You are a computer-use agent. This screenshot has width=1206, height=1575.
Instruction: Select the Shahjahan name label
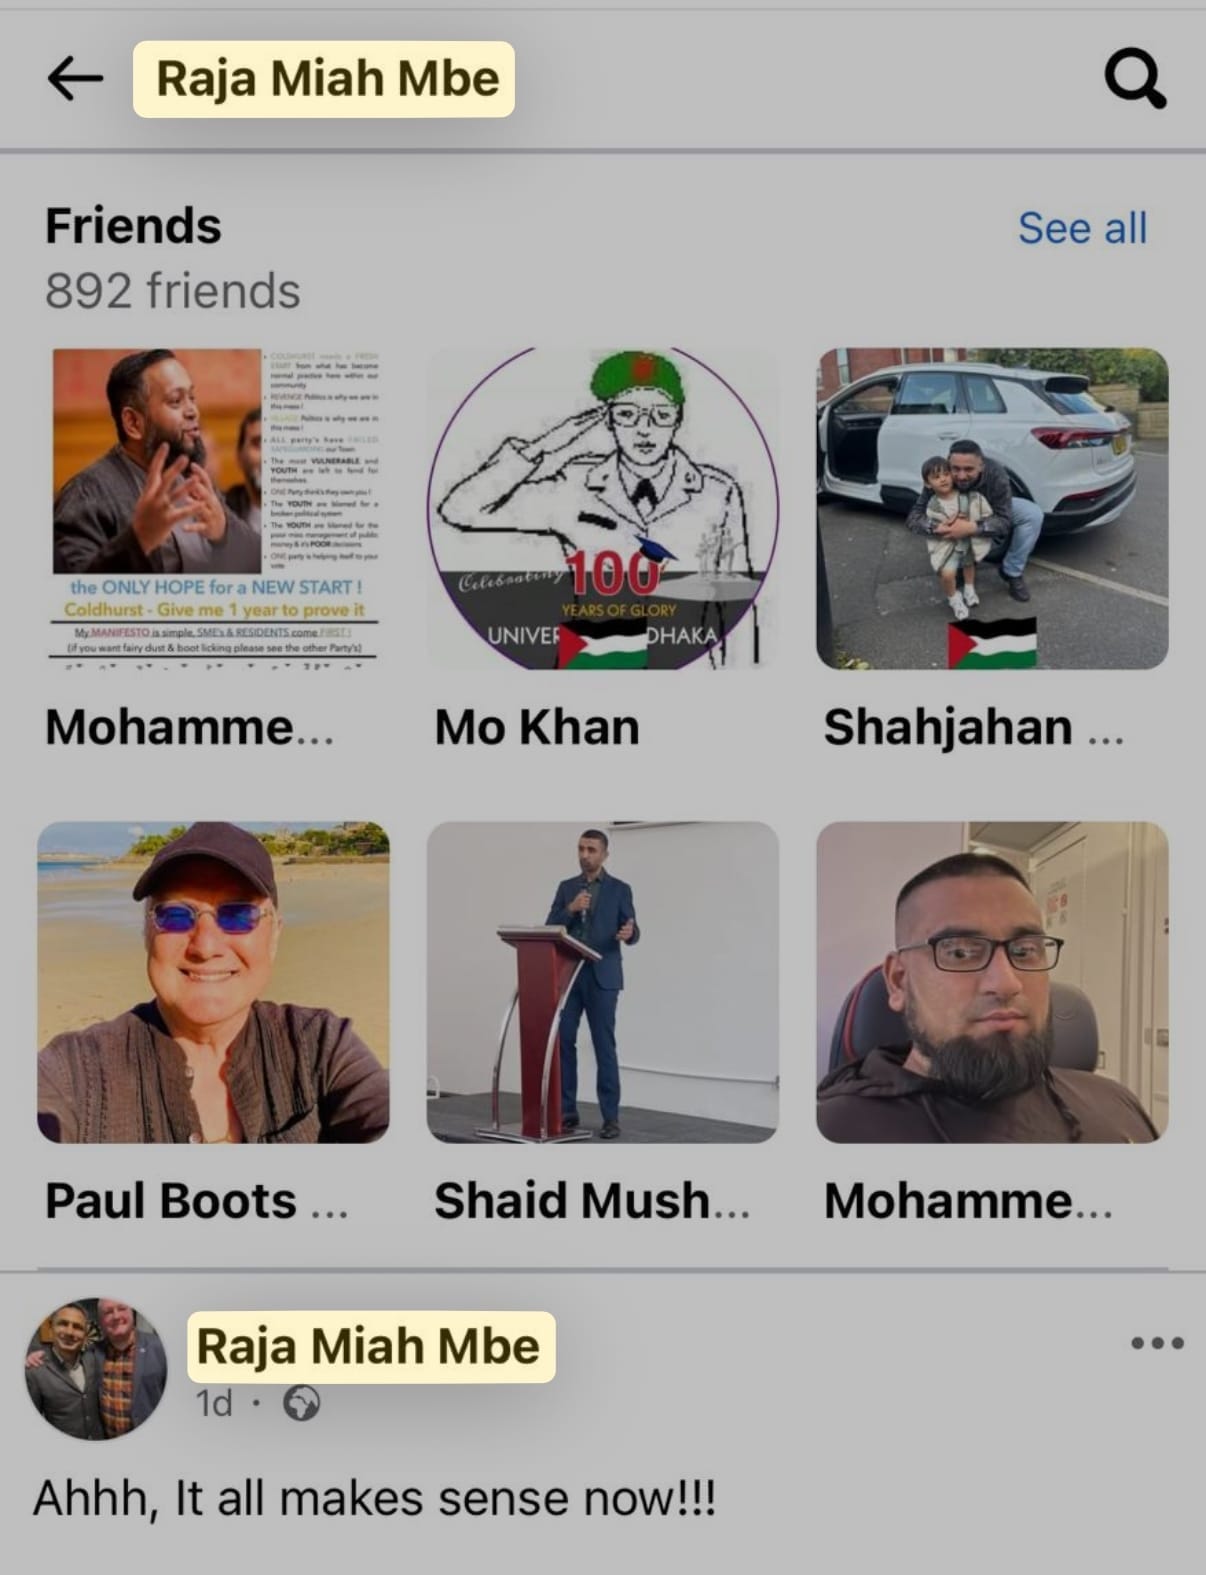(974, 727)
